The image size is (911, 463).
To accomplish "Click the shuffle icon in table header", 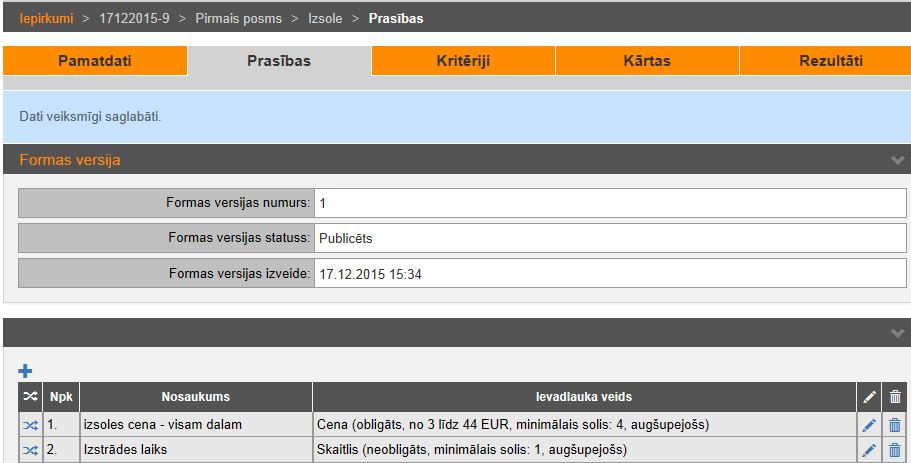I will [x=30, y=397].
